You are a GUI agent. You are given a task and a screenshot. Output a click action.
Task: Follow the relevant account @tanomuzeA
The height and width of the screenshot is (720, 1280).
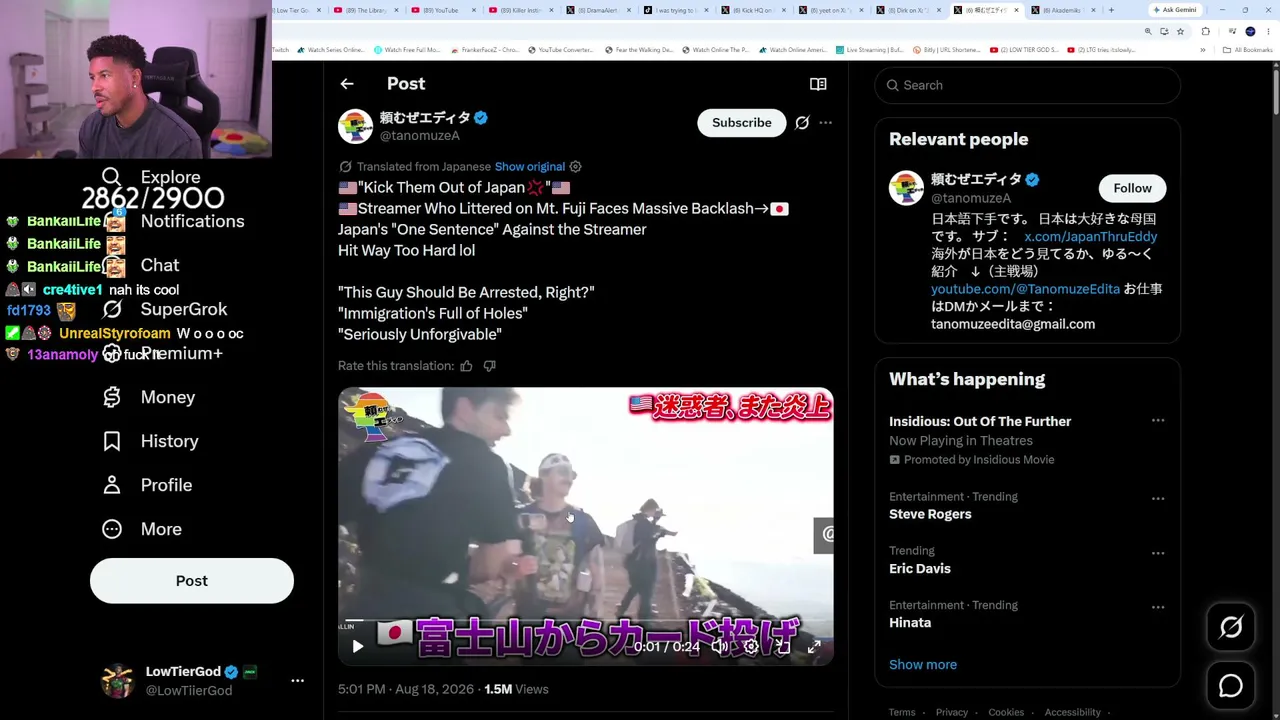(x=1133, y=188)
